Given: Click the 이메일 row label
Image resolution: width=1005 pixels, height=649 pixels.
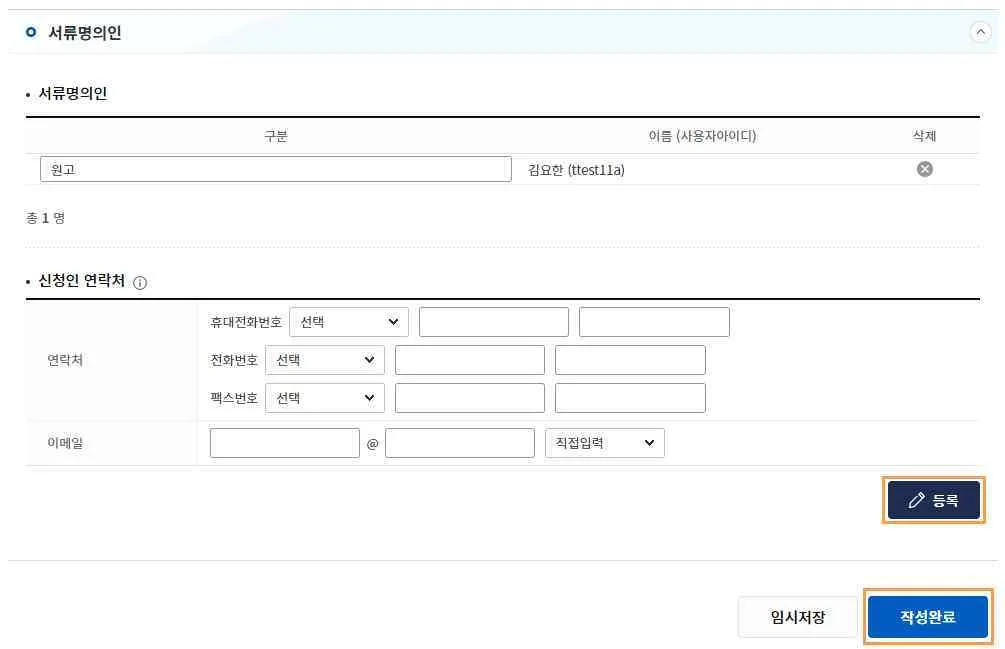Looking at the screenshot, I should coord(65,443).
